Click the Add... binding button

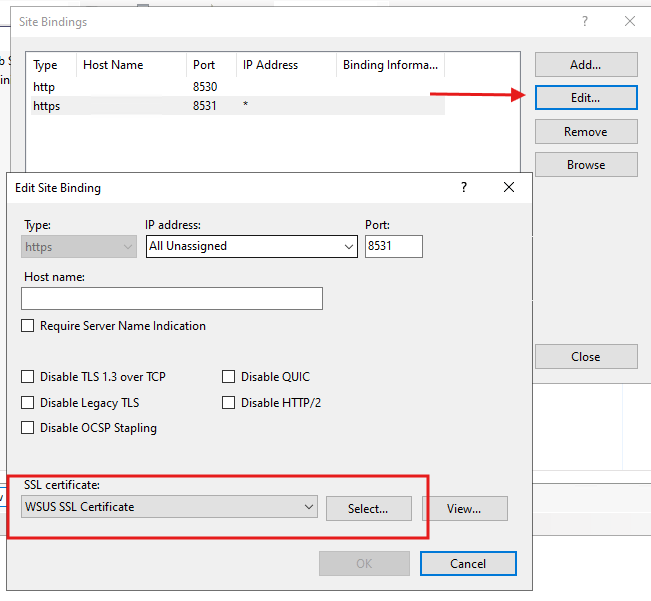[585, 65]
